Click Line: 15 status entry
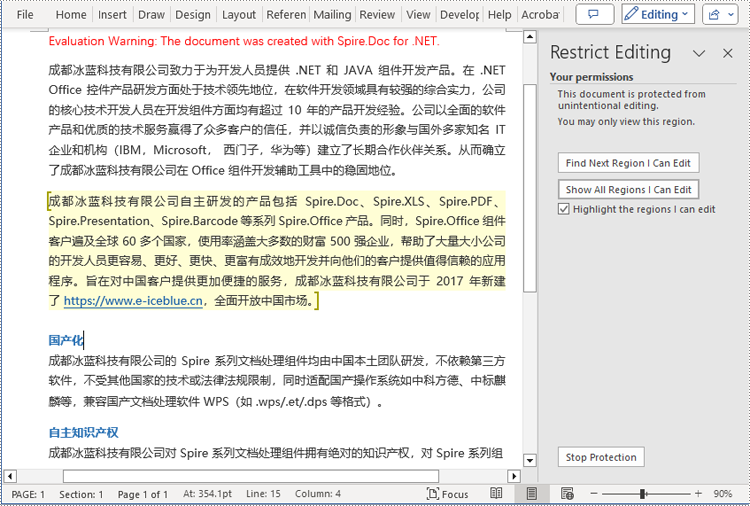This screenshot has height=506, width=750. [263, 494]
